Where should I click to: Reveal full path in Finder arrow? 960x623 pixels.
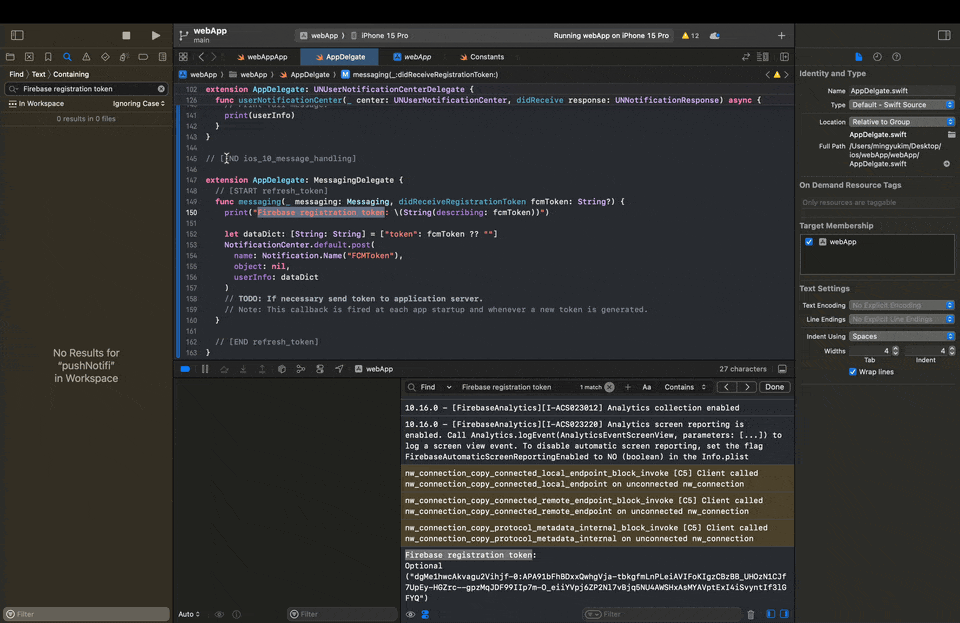[x=947, y=164]
